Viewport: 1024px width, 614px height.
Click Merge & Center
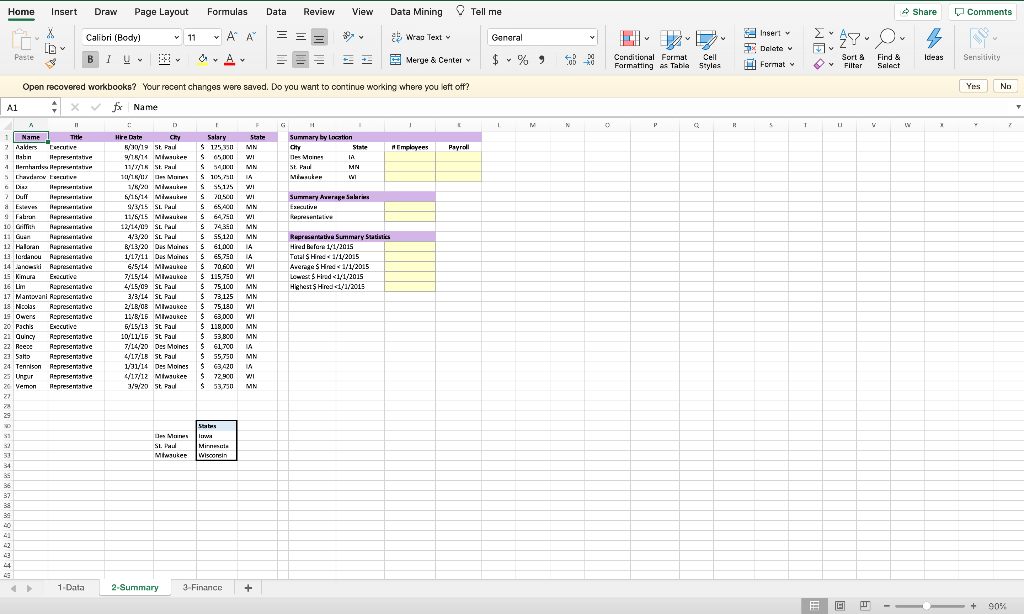(x=432, y=59)
